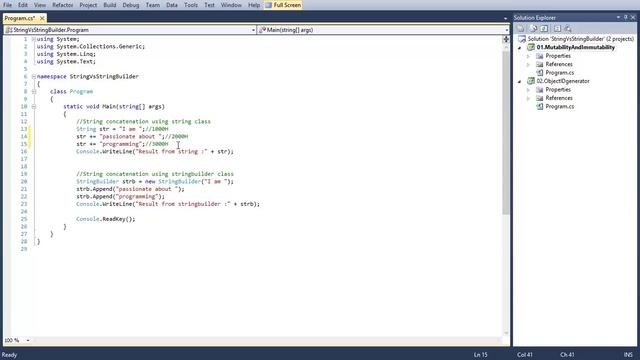
Task: Open the Edit menu
Action: point(23,5)
